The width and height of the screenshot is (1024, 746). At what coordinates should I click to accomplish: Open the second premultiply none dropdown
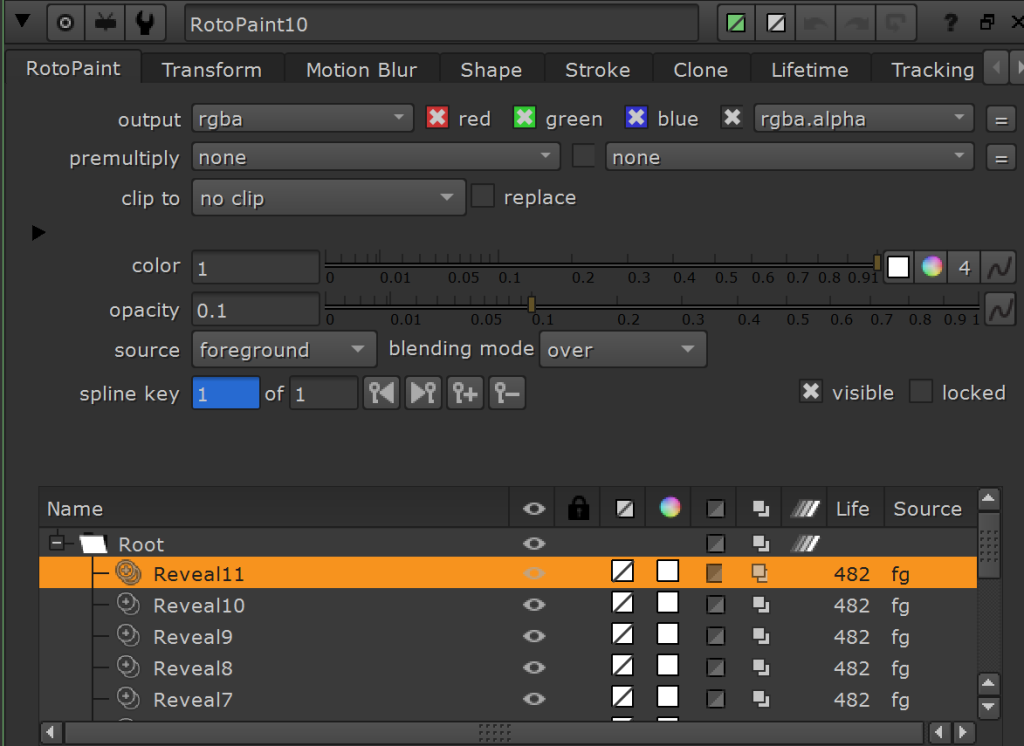[x=789, y=157]
